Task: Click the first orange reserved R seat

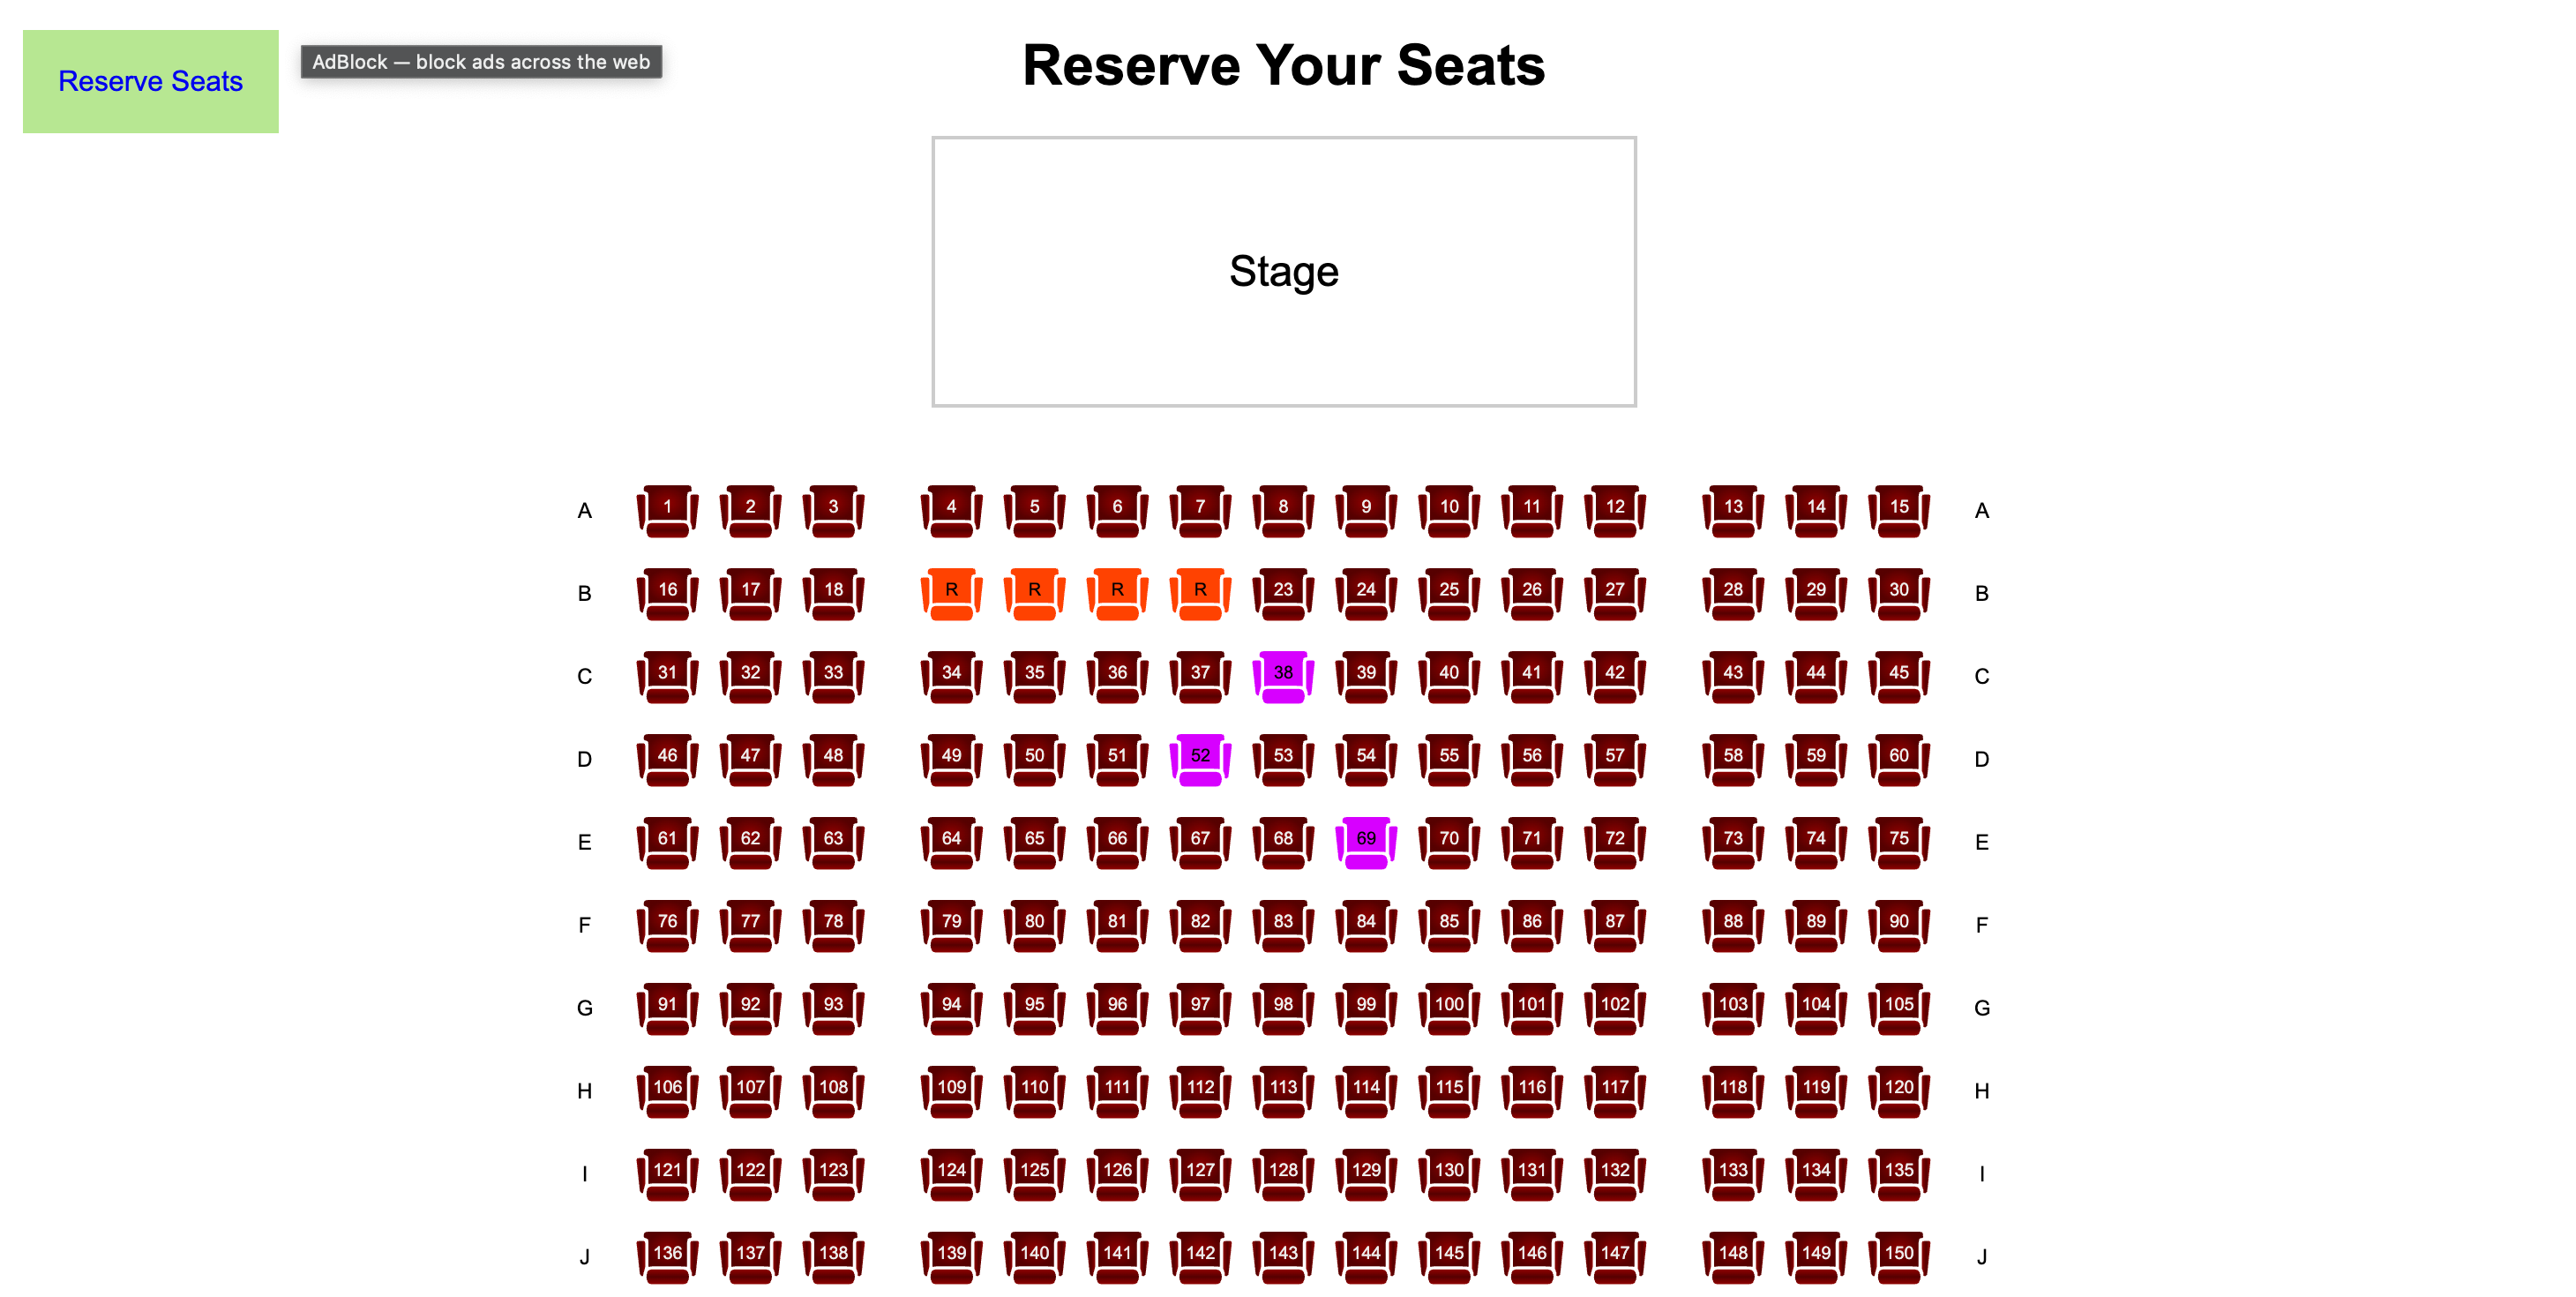Action: pos(951,595)
